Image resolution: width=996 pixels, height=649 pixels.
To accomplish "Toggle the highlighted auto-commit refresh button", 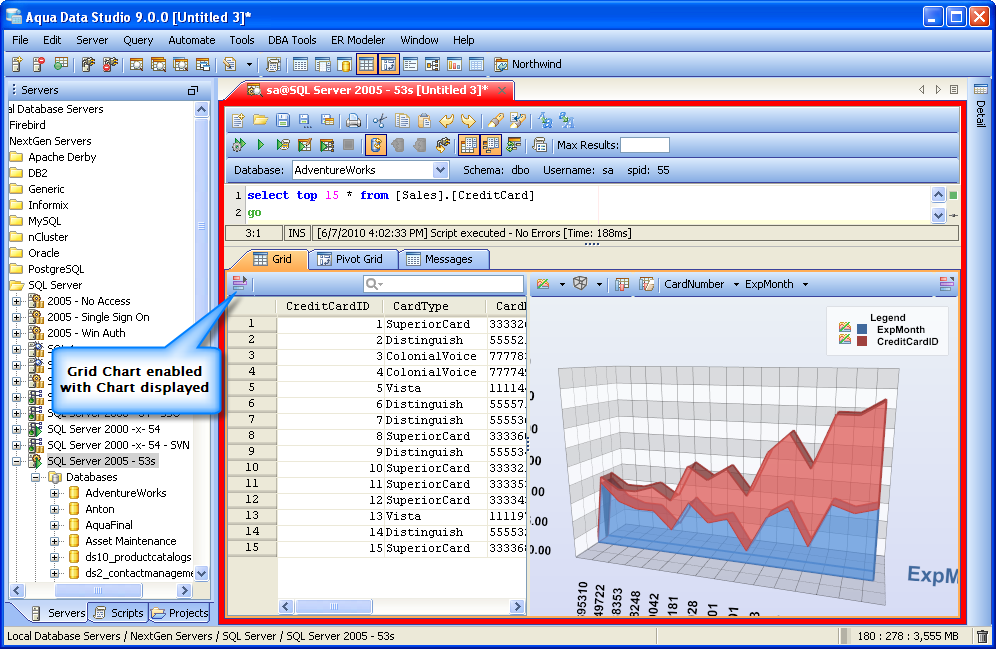I will click(376, 145).
